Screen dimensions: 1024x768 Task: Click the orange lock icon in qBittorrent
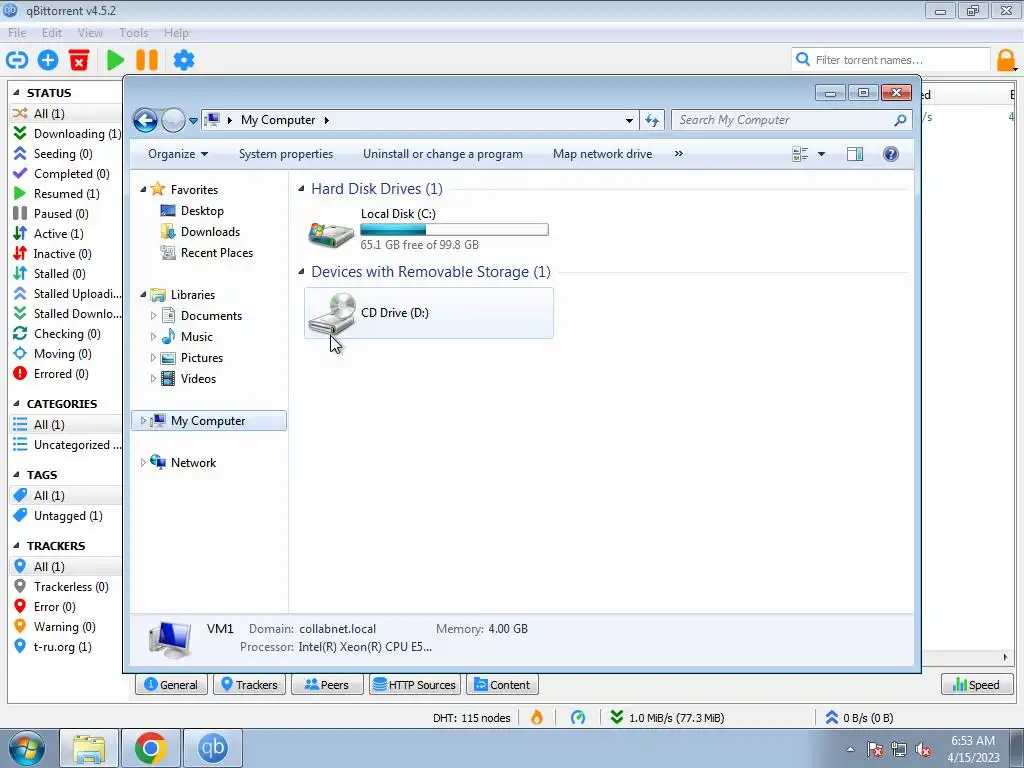[x=1006, y=60]
